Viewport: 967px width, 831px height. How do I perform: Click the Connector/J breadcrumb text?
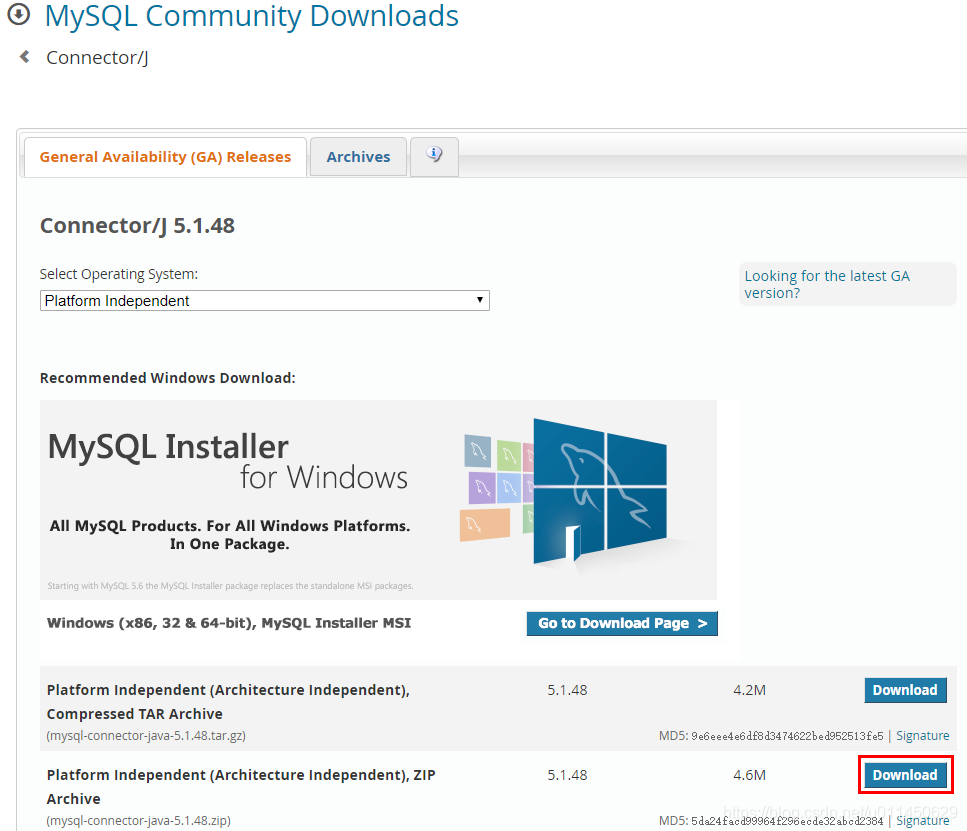(97, 57)
